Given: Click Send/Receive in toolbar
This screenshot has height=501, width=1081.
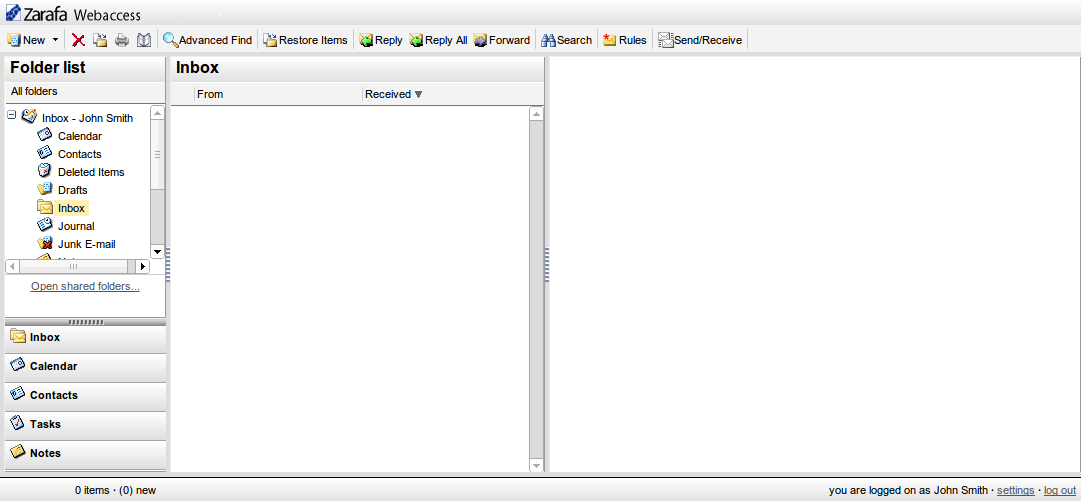Looking at the screenshot, I should coord(700,40).
